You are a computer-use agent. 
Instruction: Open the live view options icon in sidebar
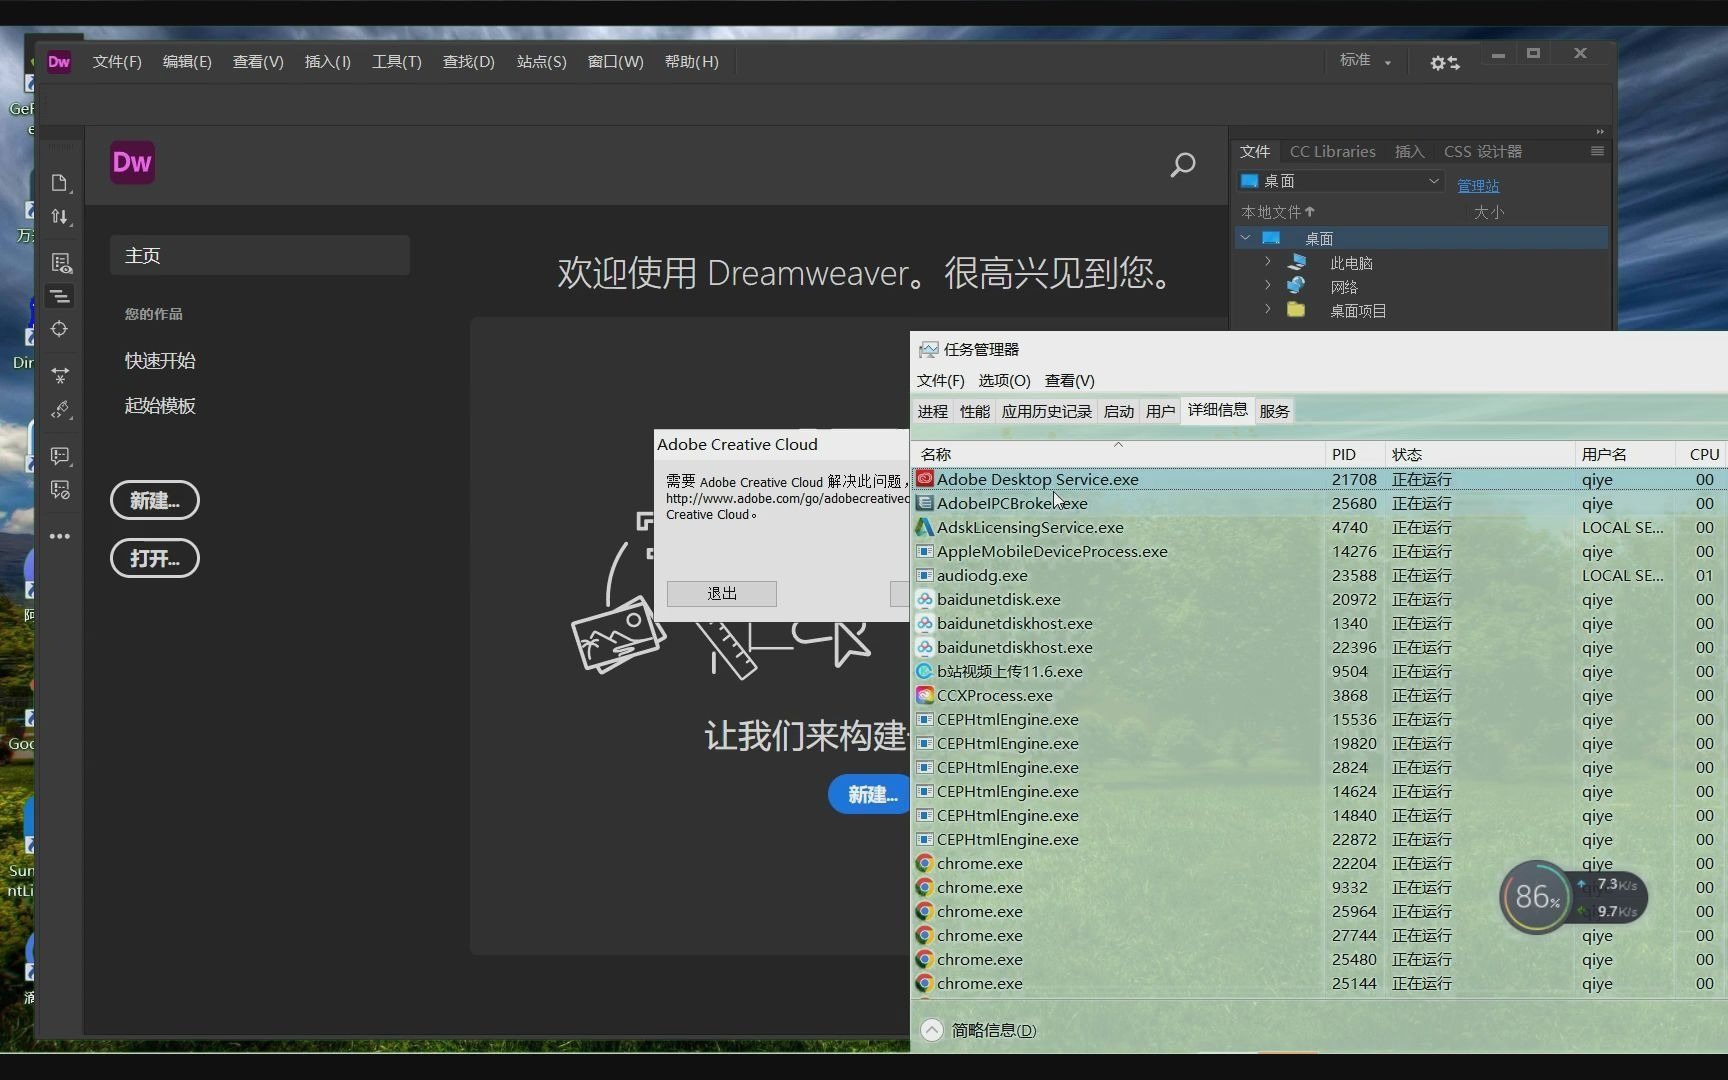click(x=61, y=263)
